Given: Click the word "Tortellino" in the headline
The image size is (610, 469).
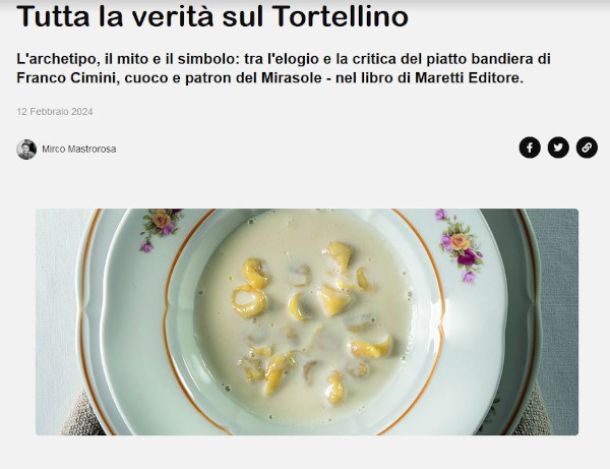Looking at the screenshot, I should pos(340,16).
